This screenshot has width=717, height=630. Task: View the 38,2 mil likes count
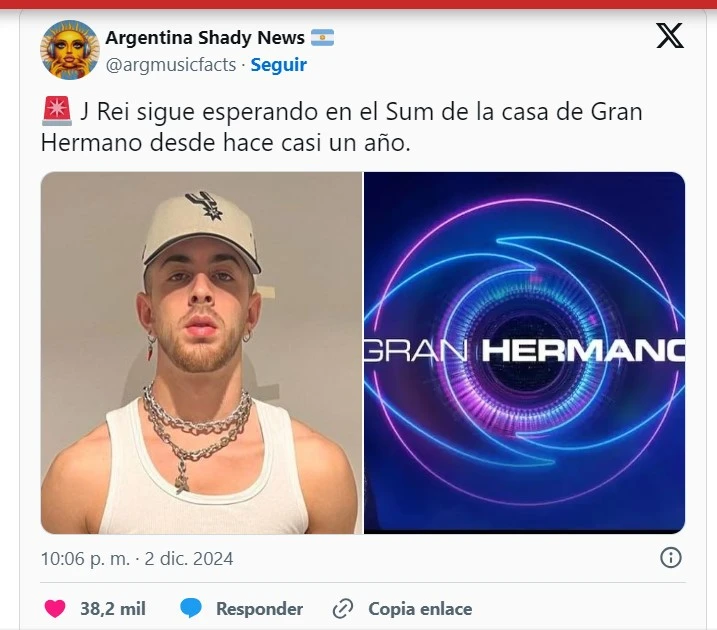point(113,609)
